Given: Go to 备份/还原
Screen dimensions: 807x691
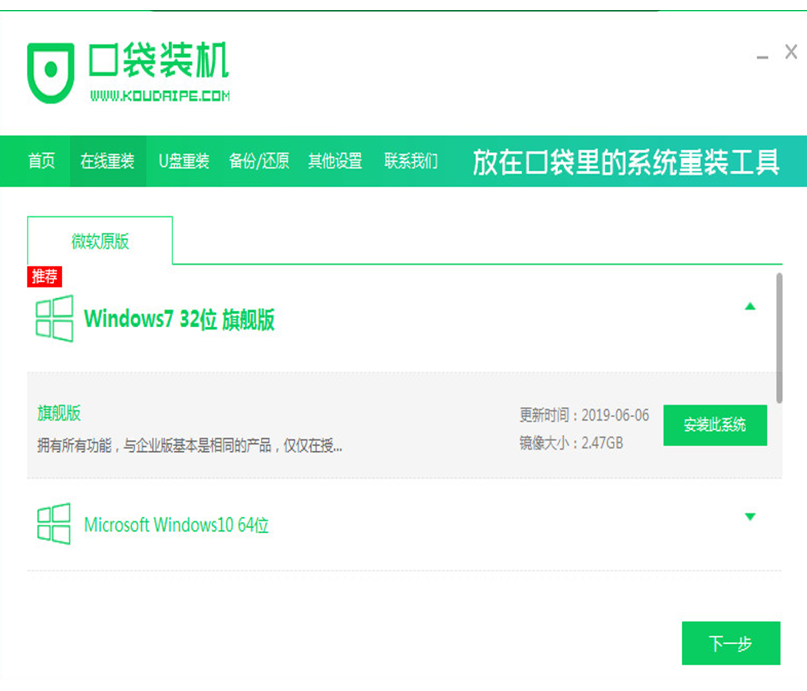Looking at the screenshot, I should click(258, 161).
